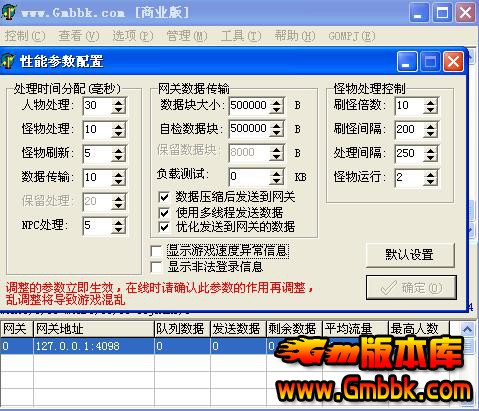The width and height of the screenshot is (479, 411).
Task: Open the 控制(C) menu
Action: pyautogui.click(x=25, y=36)
